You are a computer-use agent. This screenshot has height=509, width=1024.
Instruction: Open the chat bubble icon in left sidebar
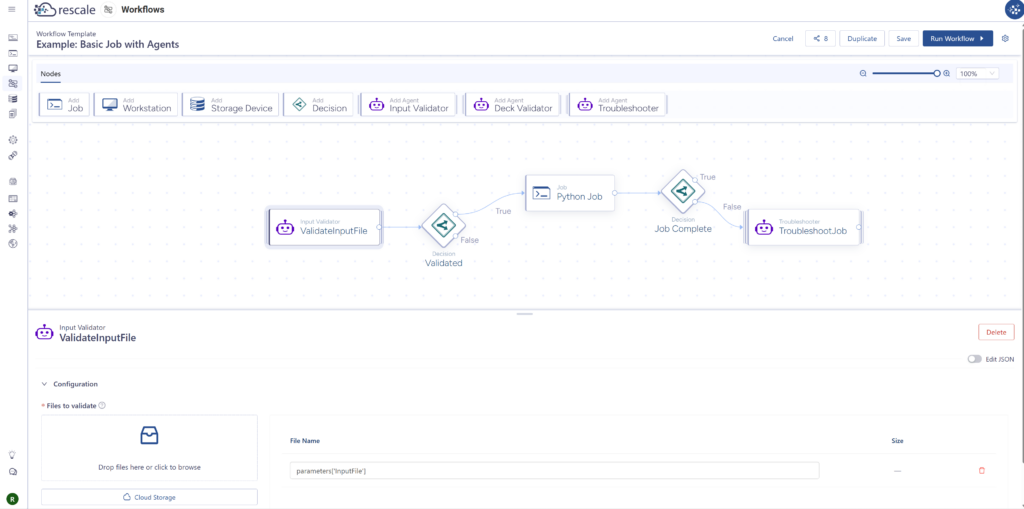pos(12,472)
